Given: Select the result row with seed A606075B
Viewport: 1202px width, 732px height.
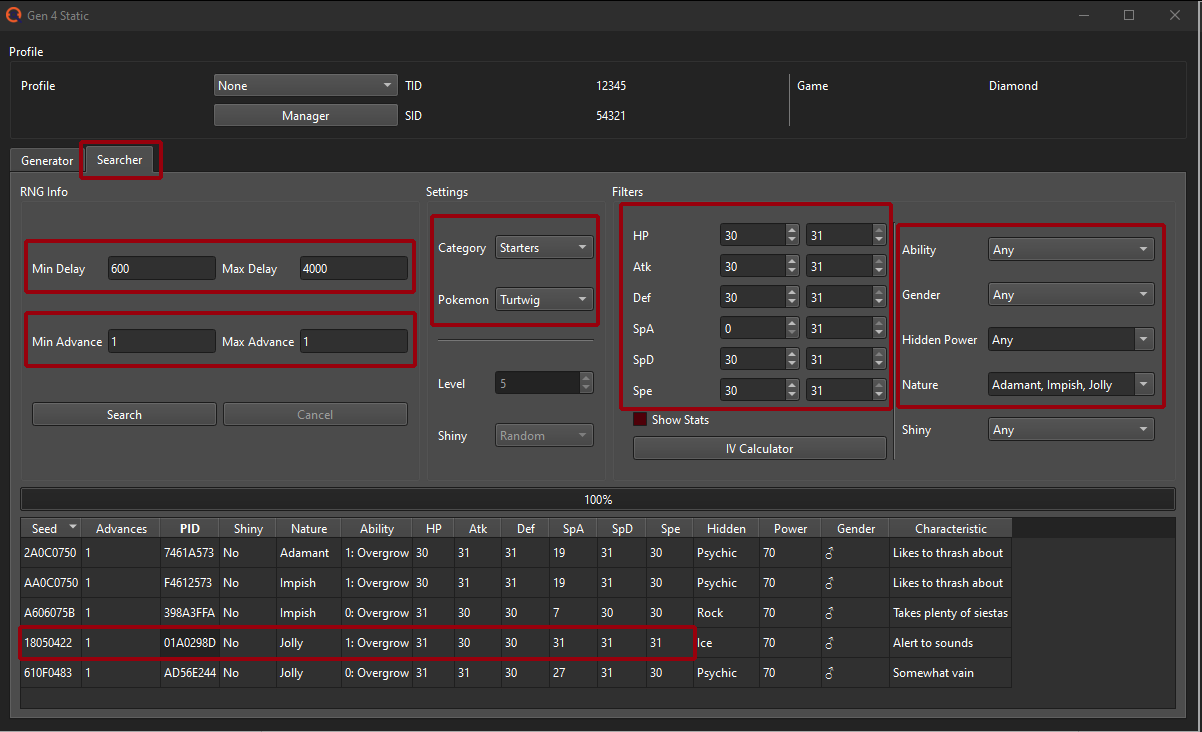Looking at the screenshot, I should (x=516, y=613).
